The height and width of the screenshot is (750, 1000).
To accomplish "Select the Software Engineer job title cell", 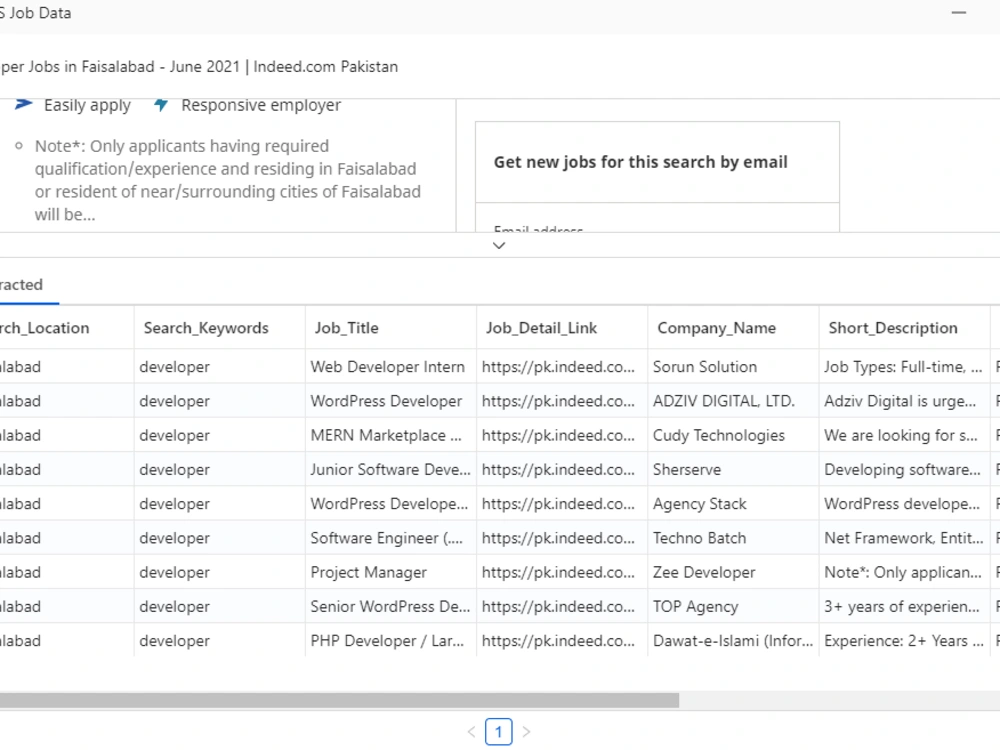I will point(391,538).
